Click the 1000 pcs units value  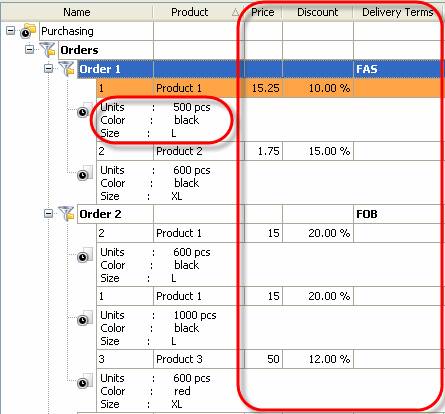click(195, 315)
